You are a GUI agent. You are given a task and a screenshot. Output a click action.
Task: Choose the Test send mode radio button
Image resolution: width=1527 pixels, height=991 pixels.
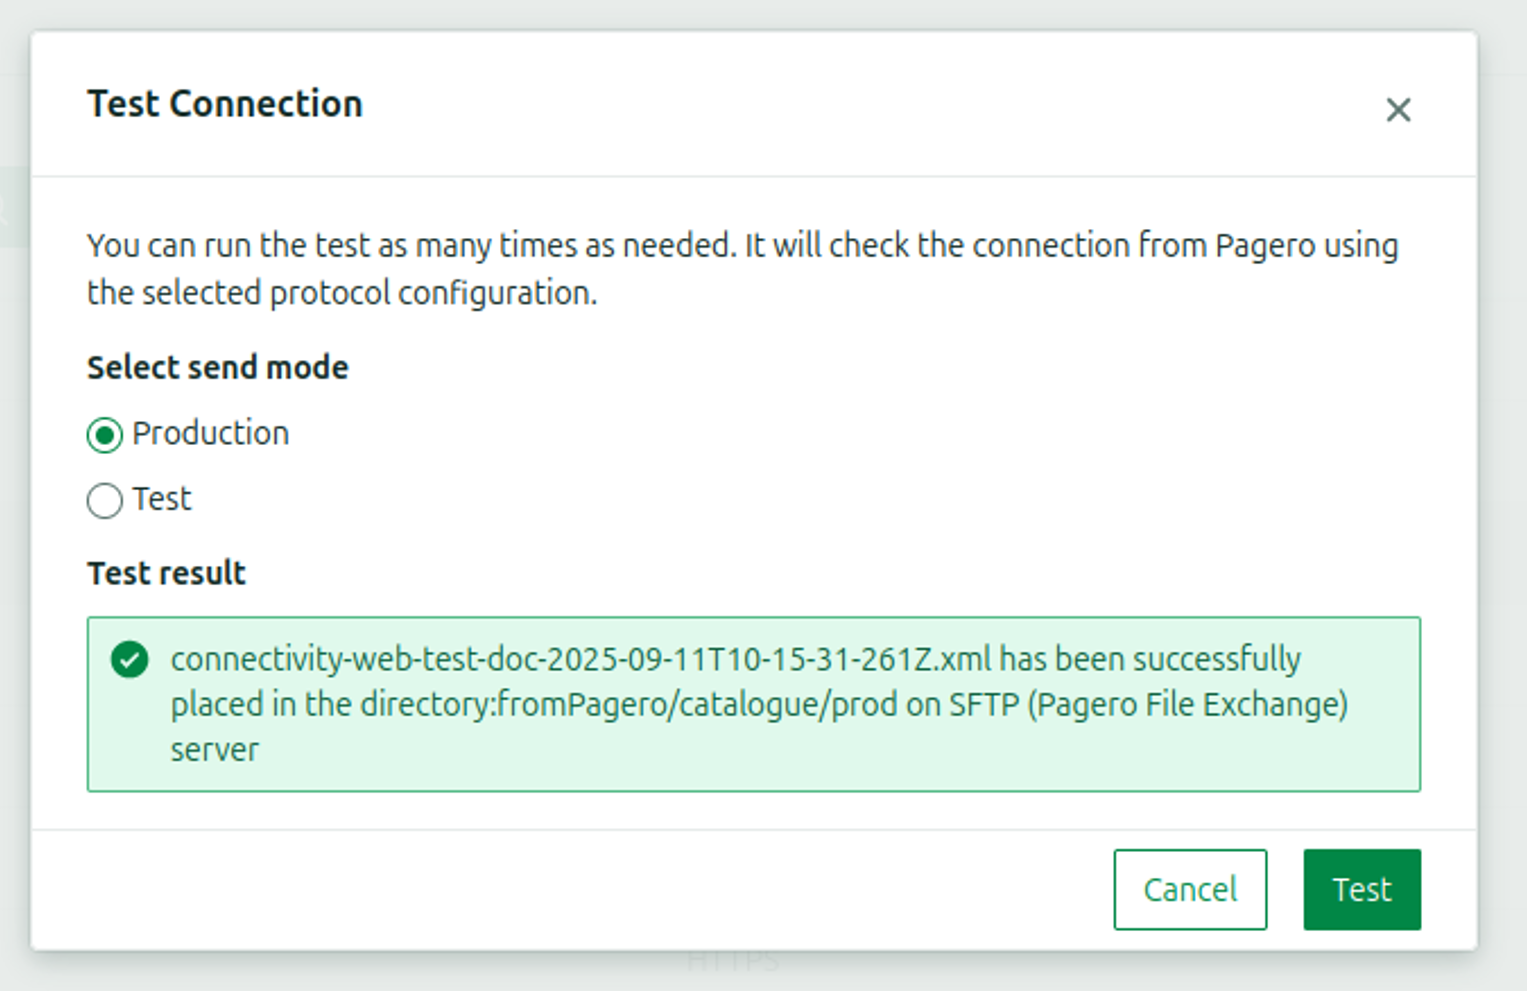105,500
